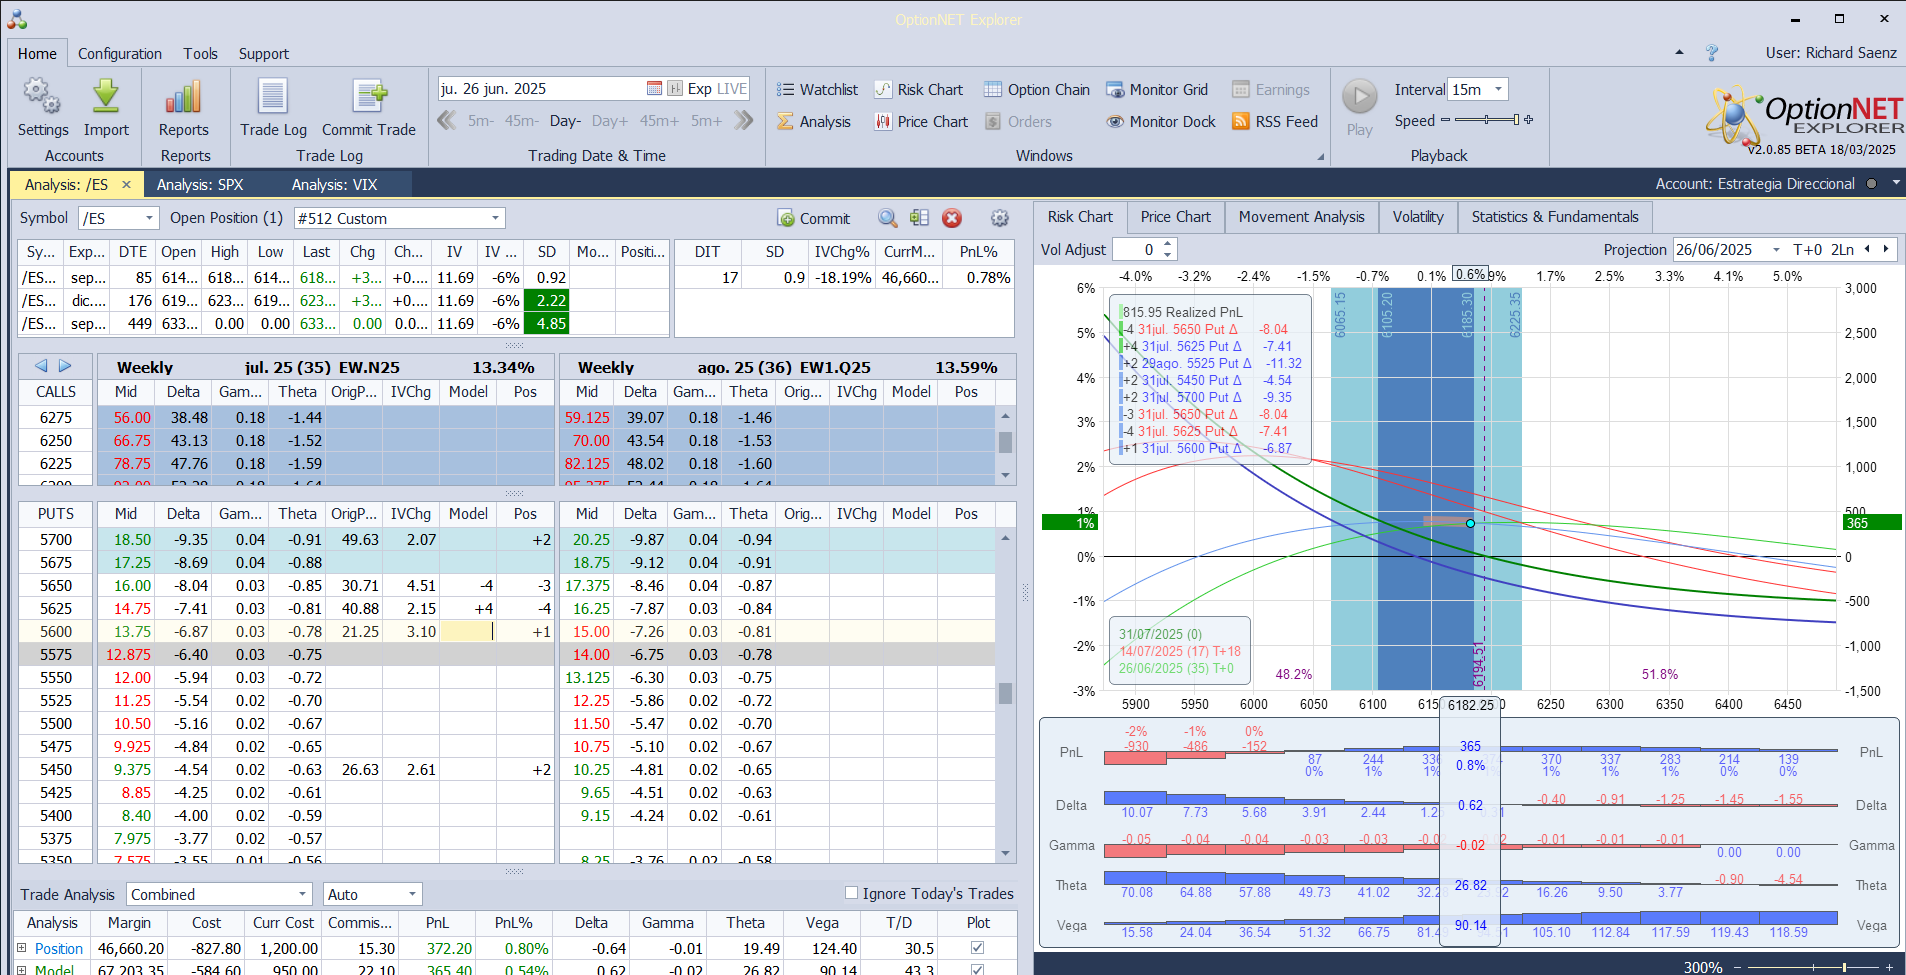Switch to the Configuration ribbon tab
The height and width of the screenshot is (975, 1906).
pyautogui.click(x=120, y=53)
